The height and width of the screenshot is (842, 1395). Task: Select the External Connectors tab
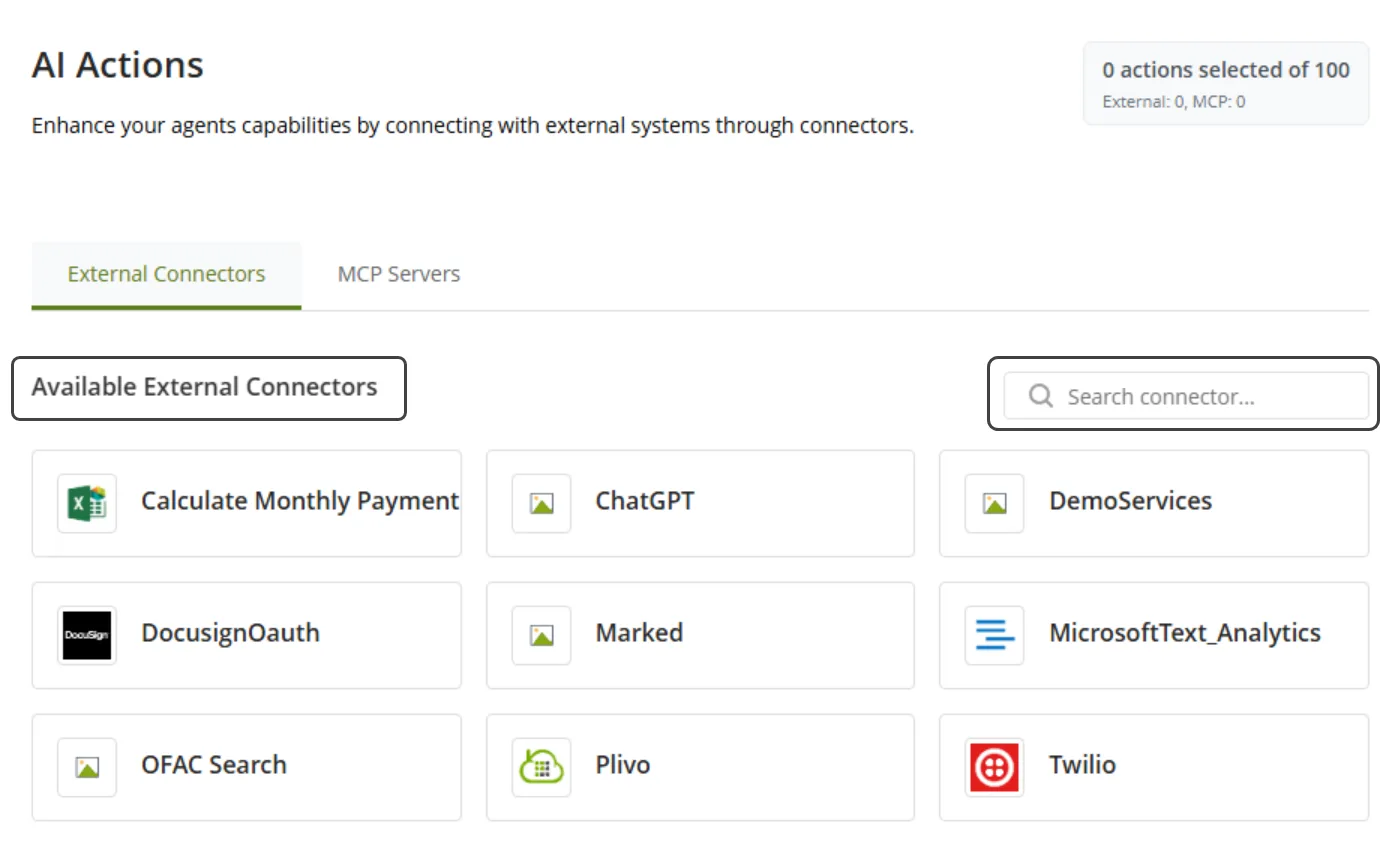[166, 274]
